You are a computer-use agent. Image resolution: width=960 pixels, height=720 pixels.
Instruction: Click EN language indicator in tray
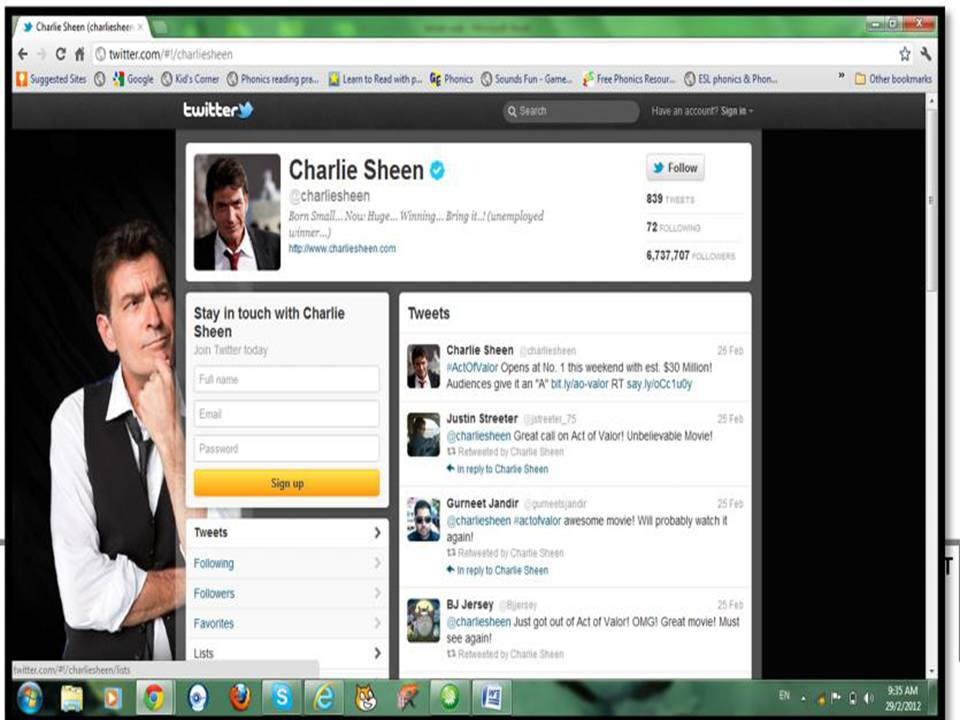pos(784,696)
